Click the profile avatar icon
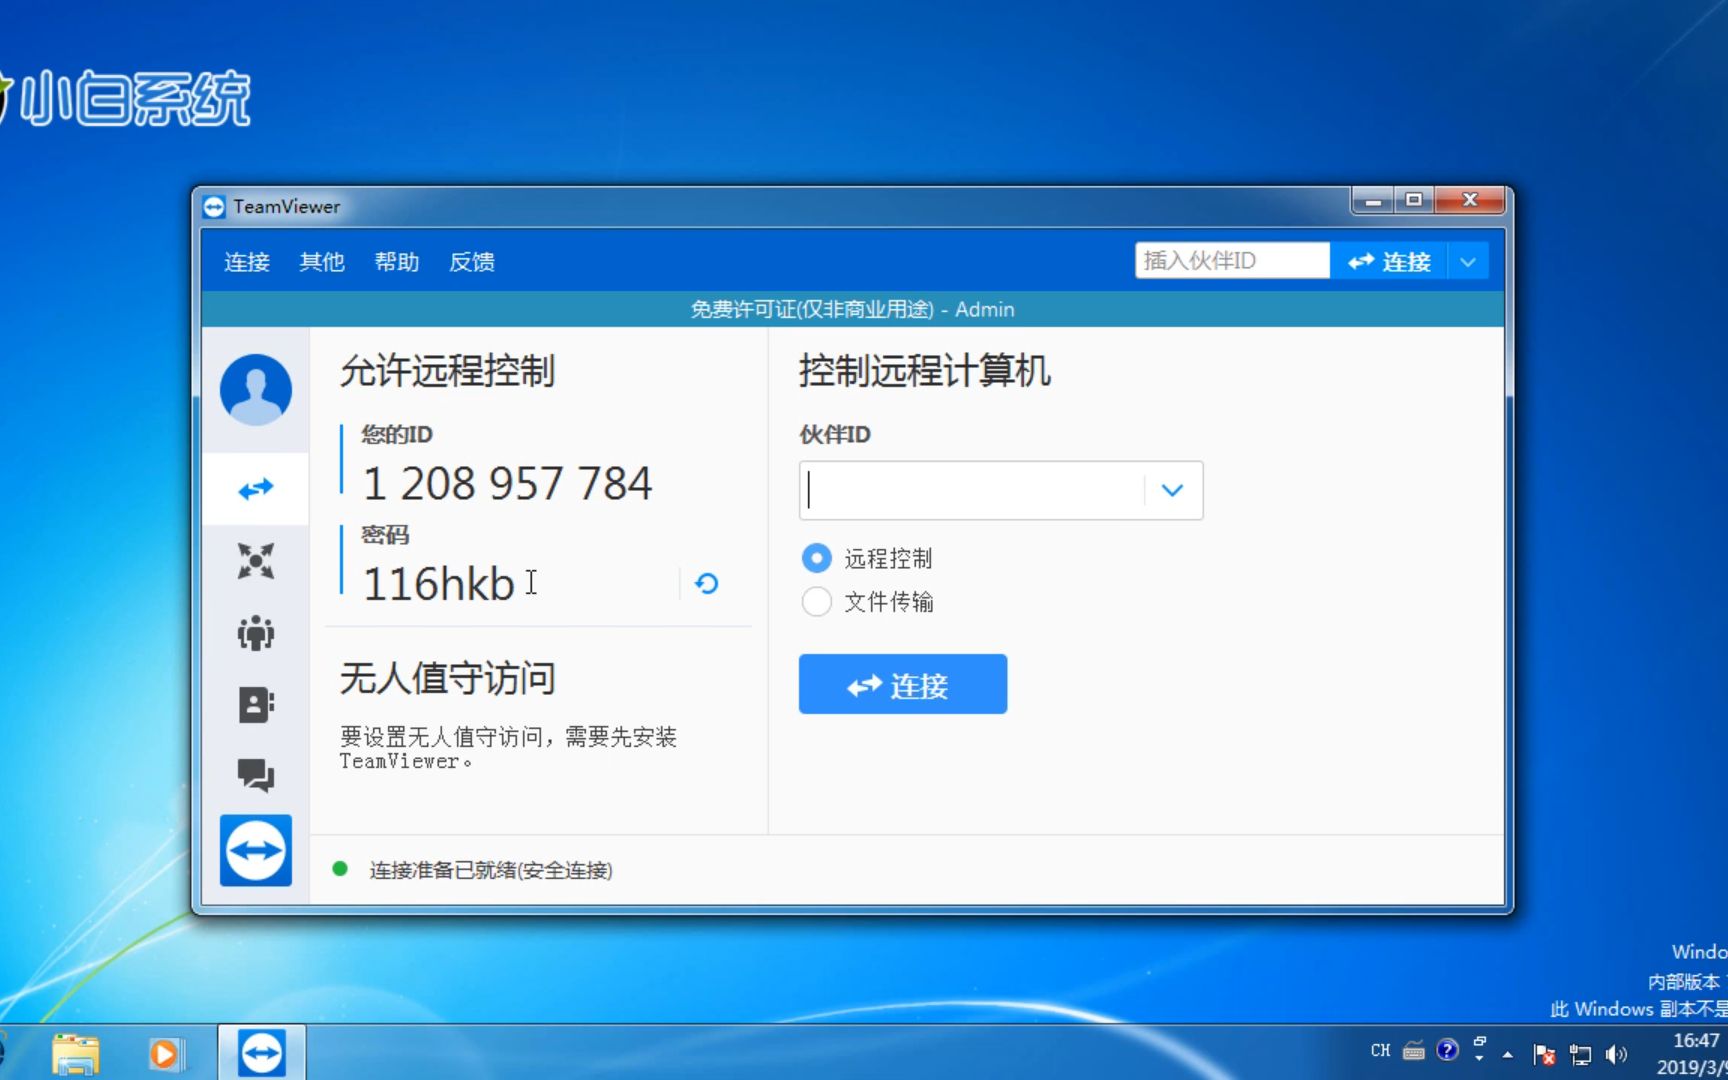 click(x=256, y=390)
